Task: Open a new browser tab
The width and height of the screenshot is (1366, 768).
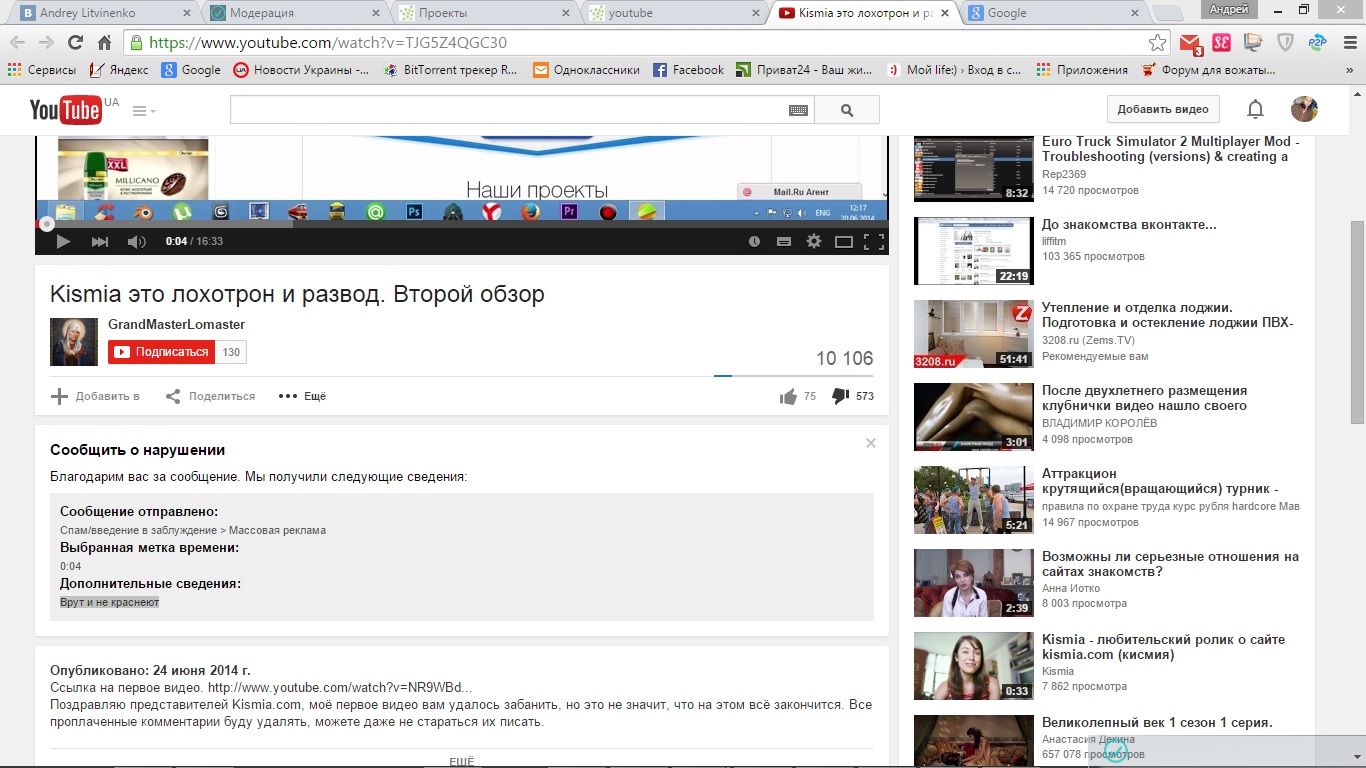Action: click(1166, 13)
